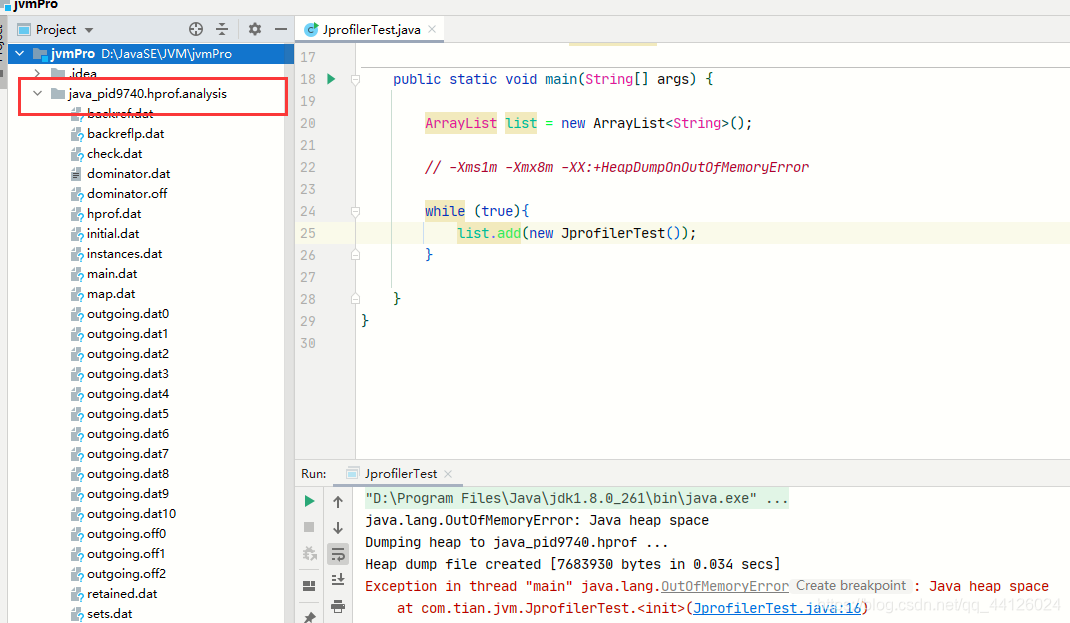Click fold end marker at line 28
The width and height of the screenshot is (1070, 623).
coord(356,299)
